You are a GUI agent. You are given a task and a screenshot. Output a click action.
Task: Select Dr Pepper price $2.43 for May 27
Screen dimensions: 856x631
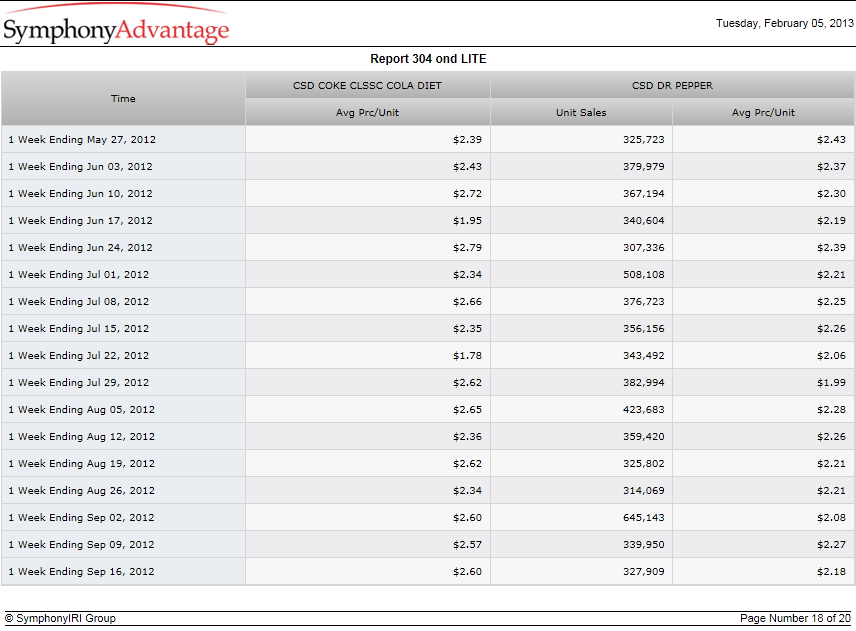tap(831, 140)
